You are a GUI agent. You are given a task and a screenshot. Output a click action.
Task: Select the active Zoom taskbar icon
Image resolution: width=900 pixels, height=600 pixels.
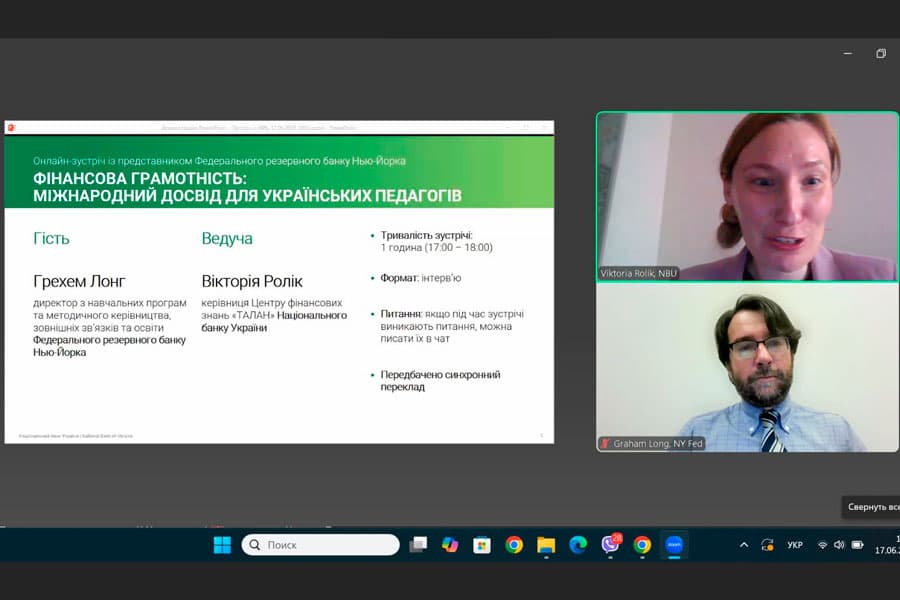tap(674, 545)
